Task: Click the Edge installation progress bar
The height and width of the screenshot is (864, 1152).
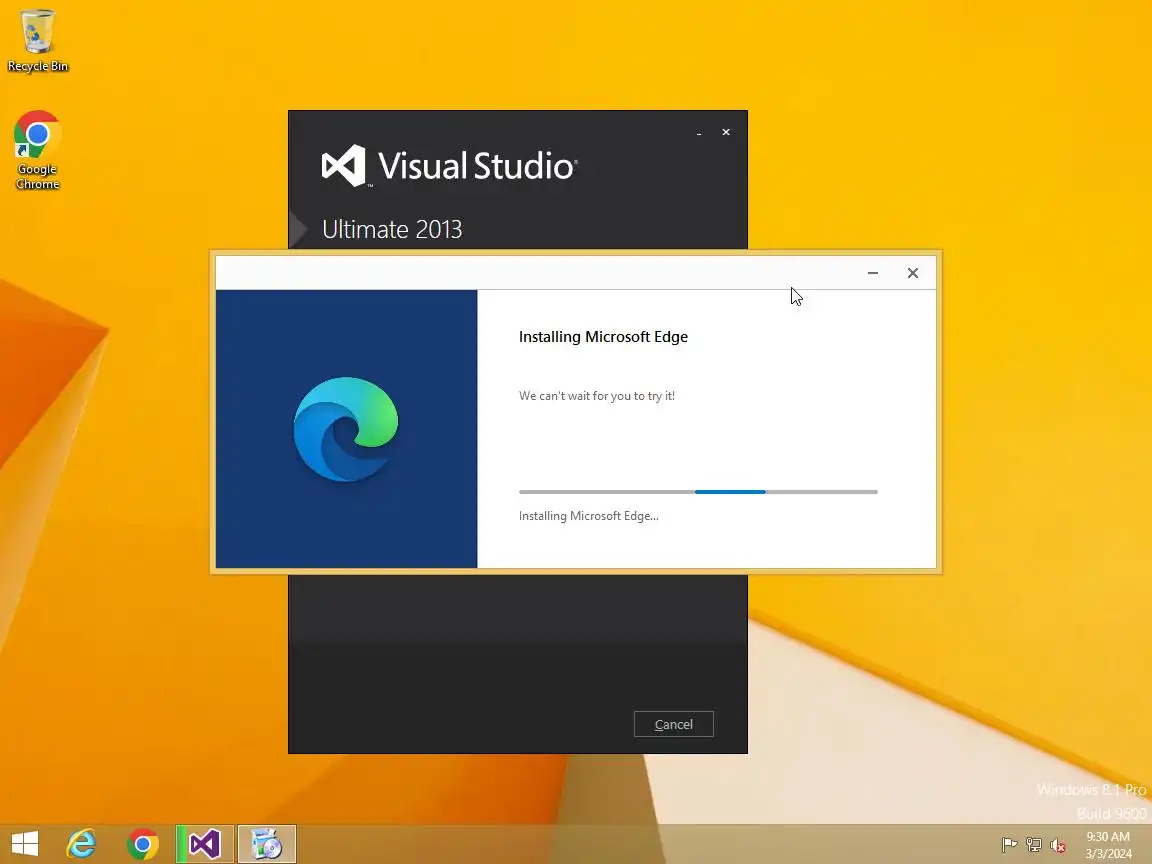Action: coord(698,492)
